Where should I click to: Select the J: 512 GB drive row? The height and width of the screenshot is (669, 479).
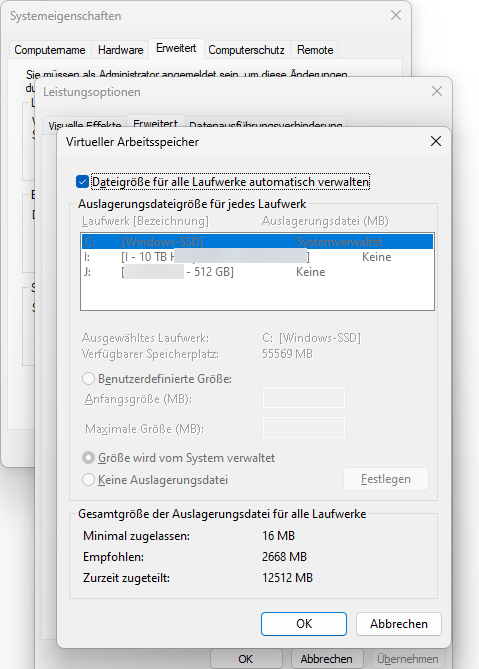tap(257, 272)
